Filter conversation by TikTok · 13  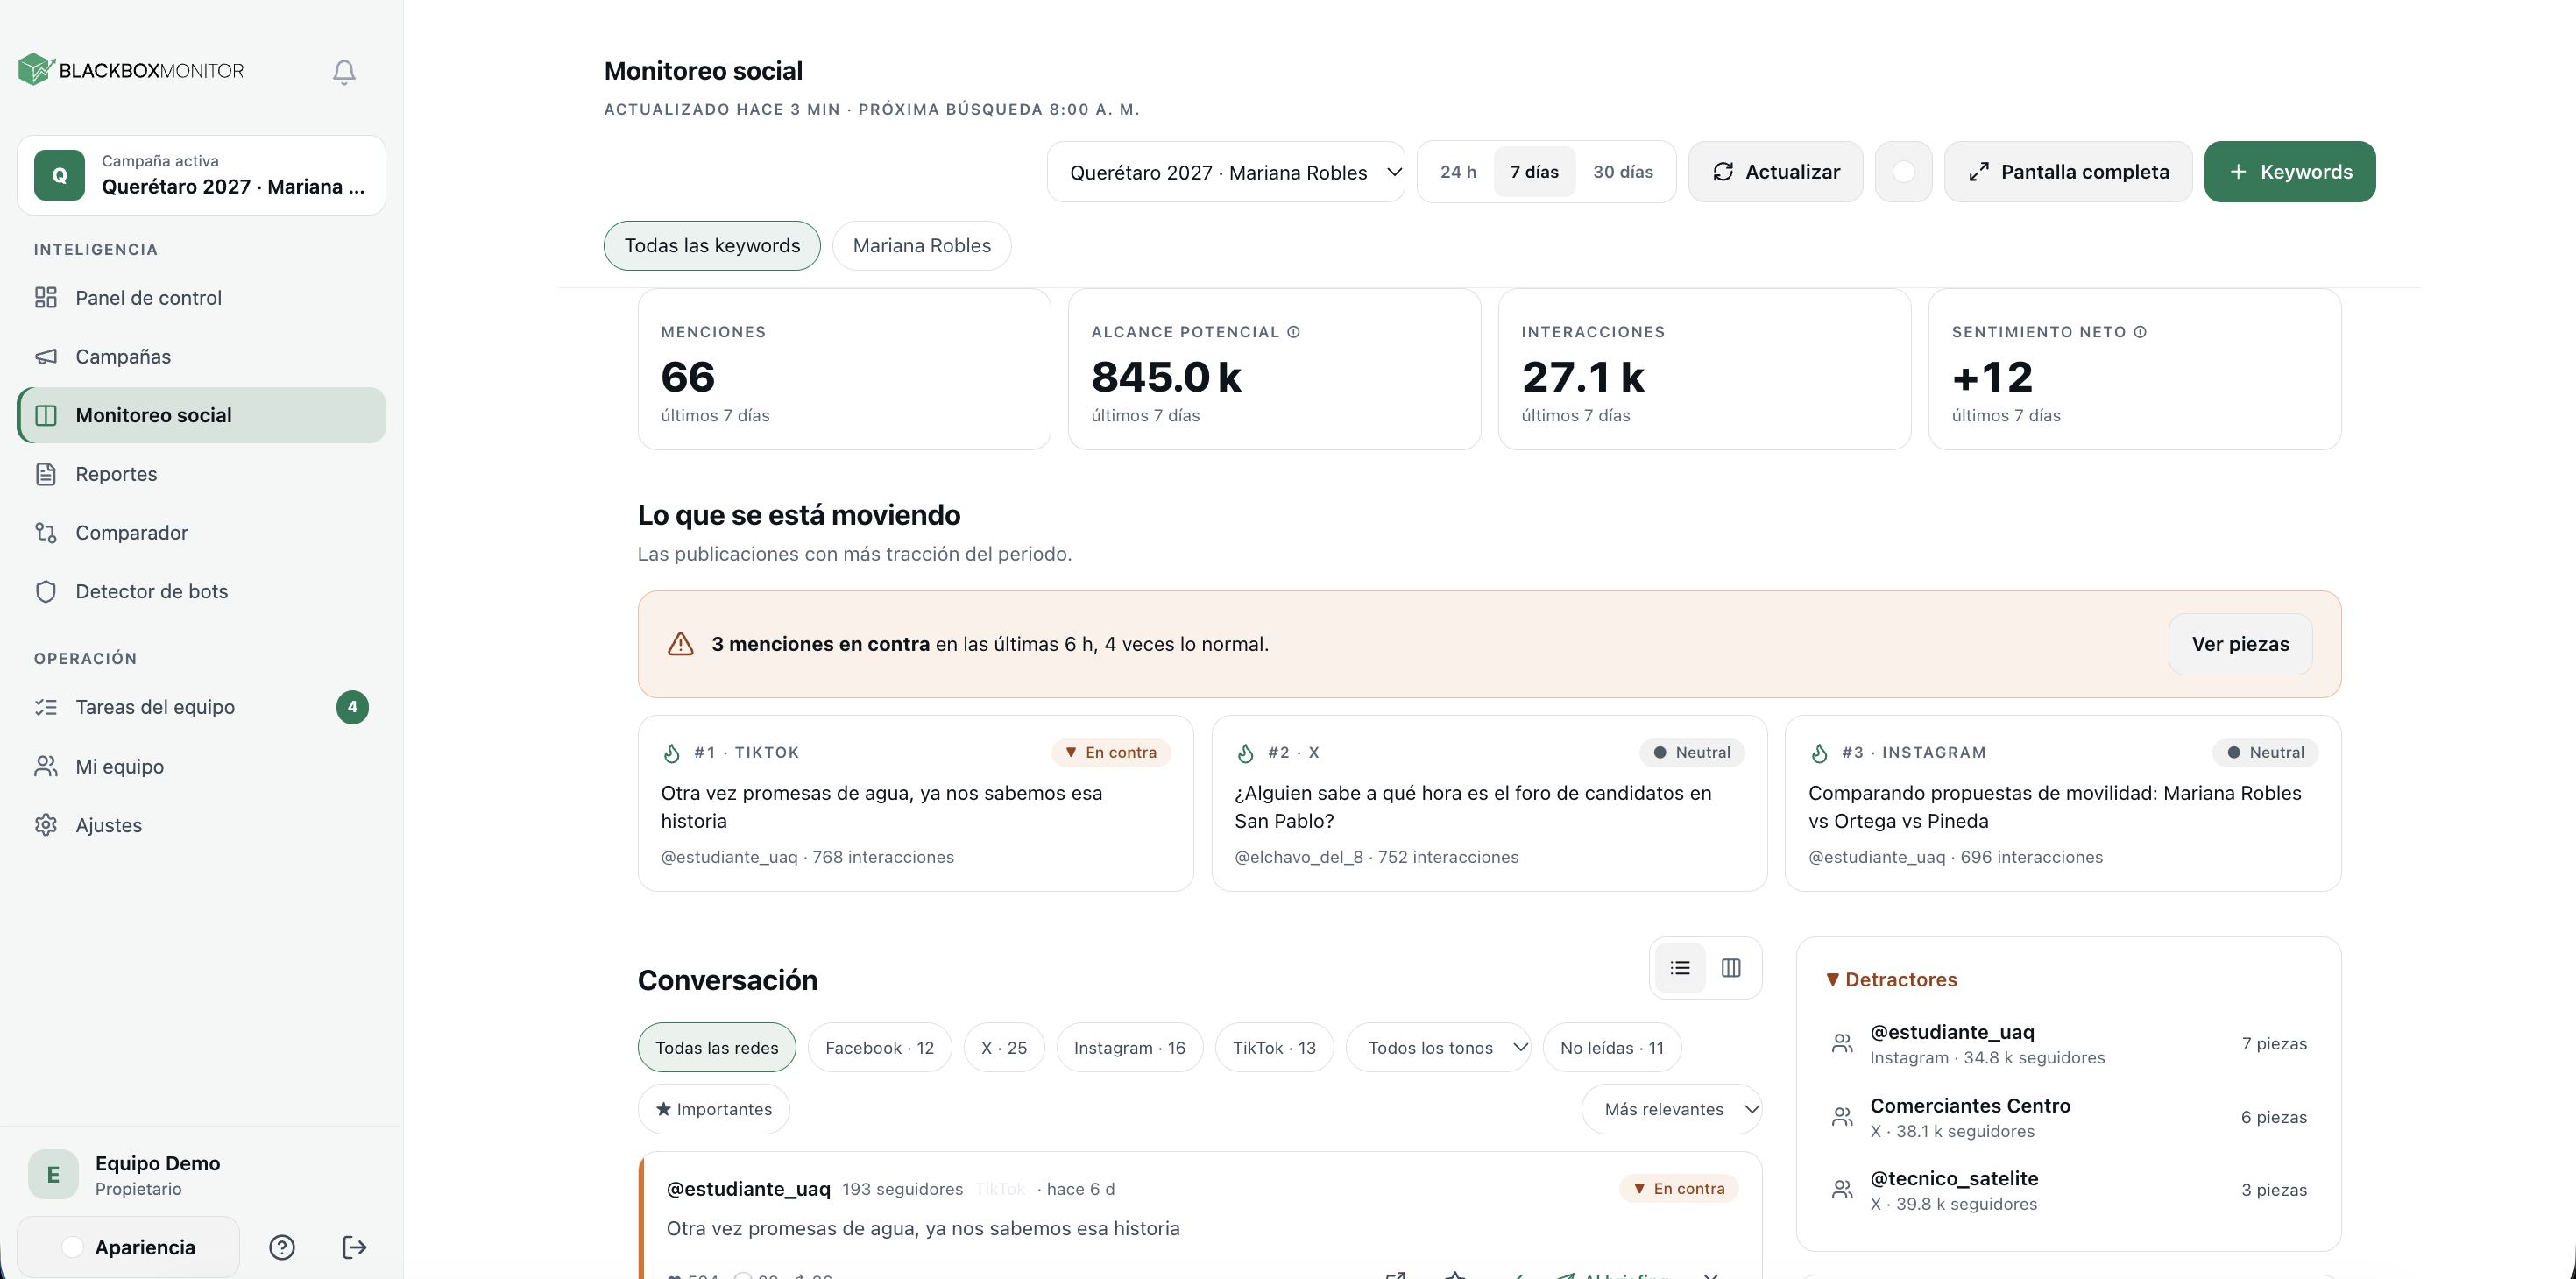pyautogui.click(x=1274, y=1047)
